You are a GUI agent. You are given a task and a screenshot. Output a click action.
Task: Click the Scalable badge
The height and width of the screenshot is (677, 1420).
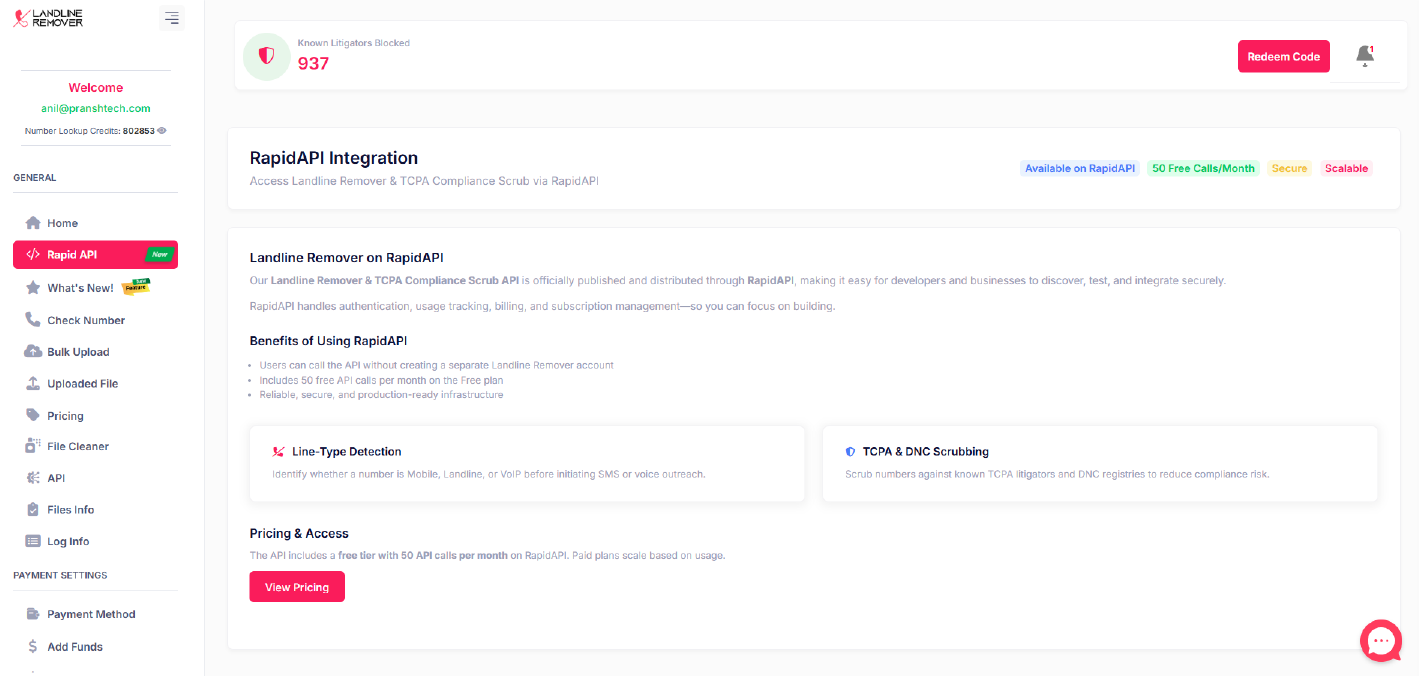point(1346,168)
